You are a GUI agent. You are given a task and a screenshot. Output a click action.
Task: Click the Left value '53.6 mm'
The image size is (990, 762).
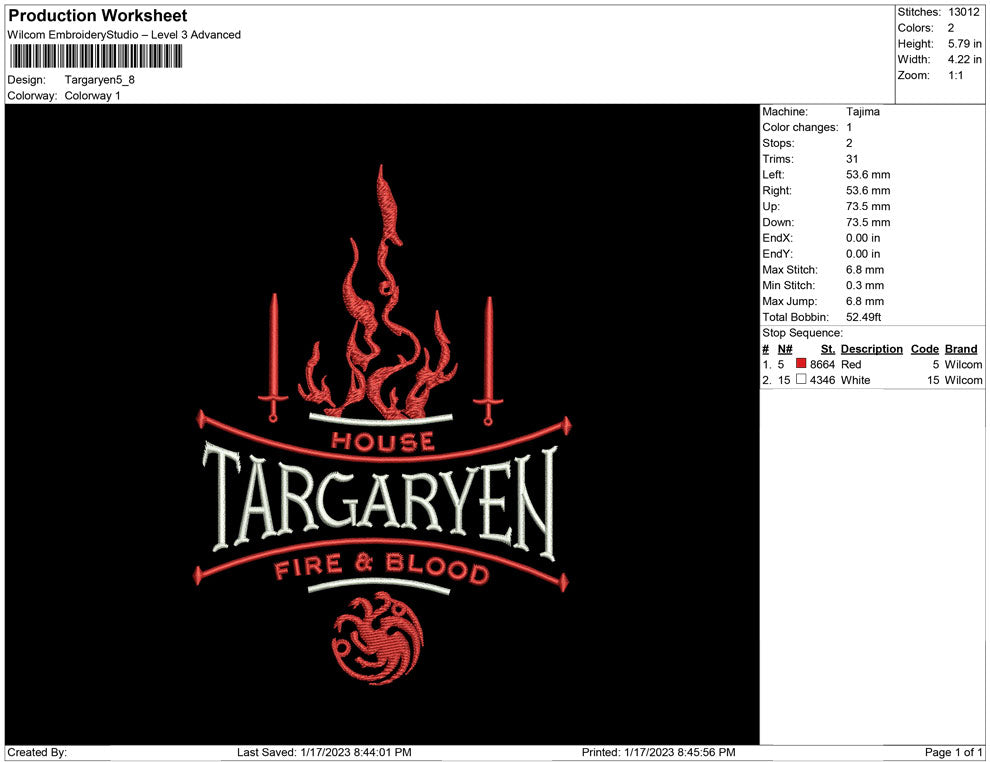pos(868,175)
